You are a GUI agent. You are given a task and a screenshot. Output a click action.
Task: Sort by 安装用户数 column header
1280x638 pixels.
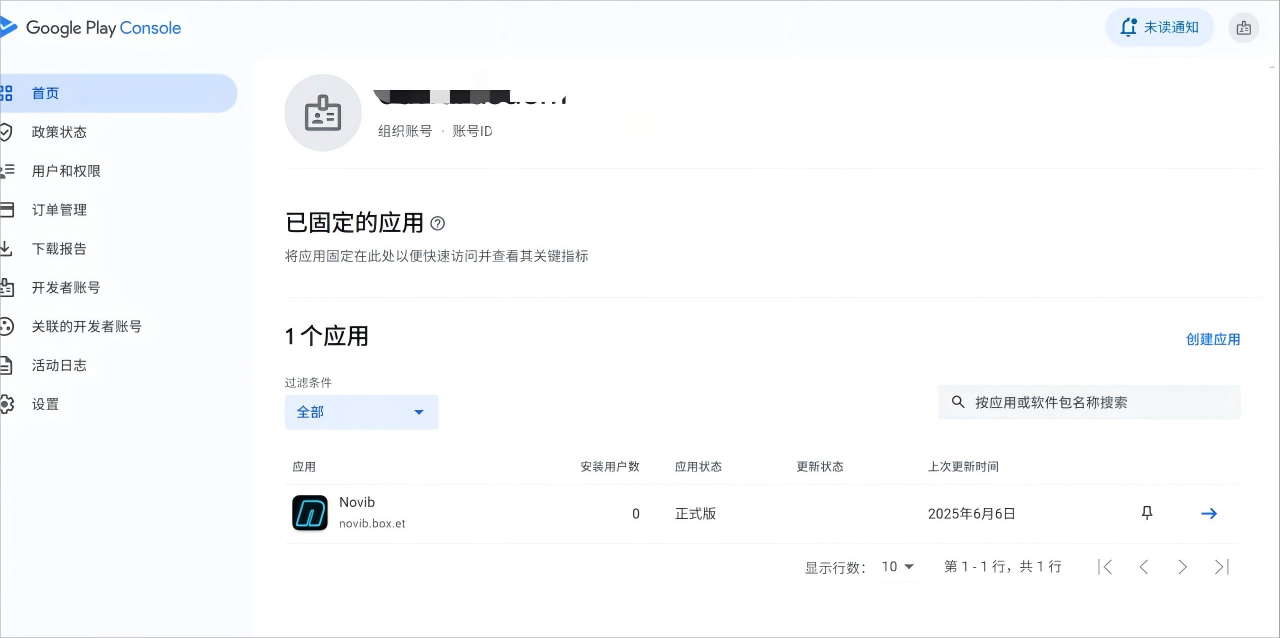(610, 467)
